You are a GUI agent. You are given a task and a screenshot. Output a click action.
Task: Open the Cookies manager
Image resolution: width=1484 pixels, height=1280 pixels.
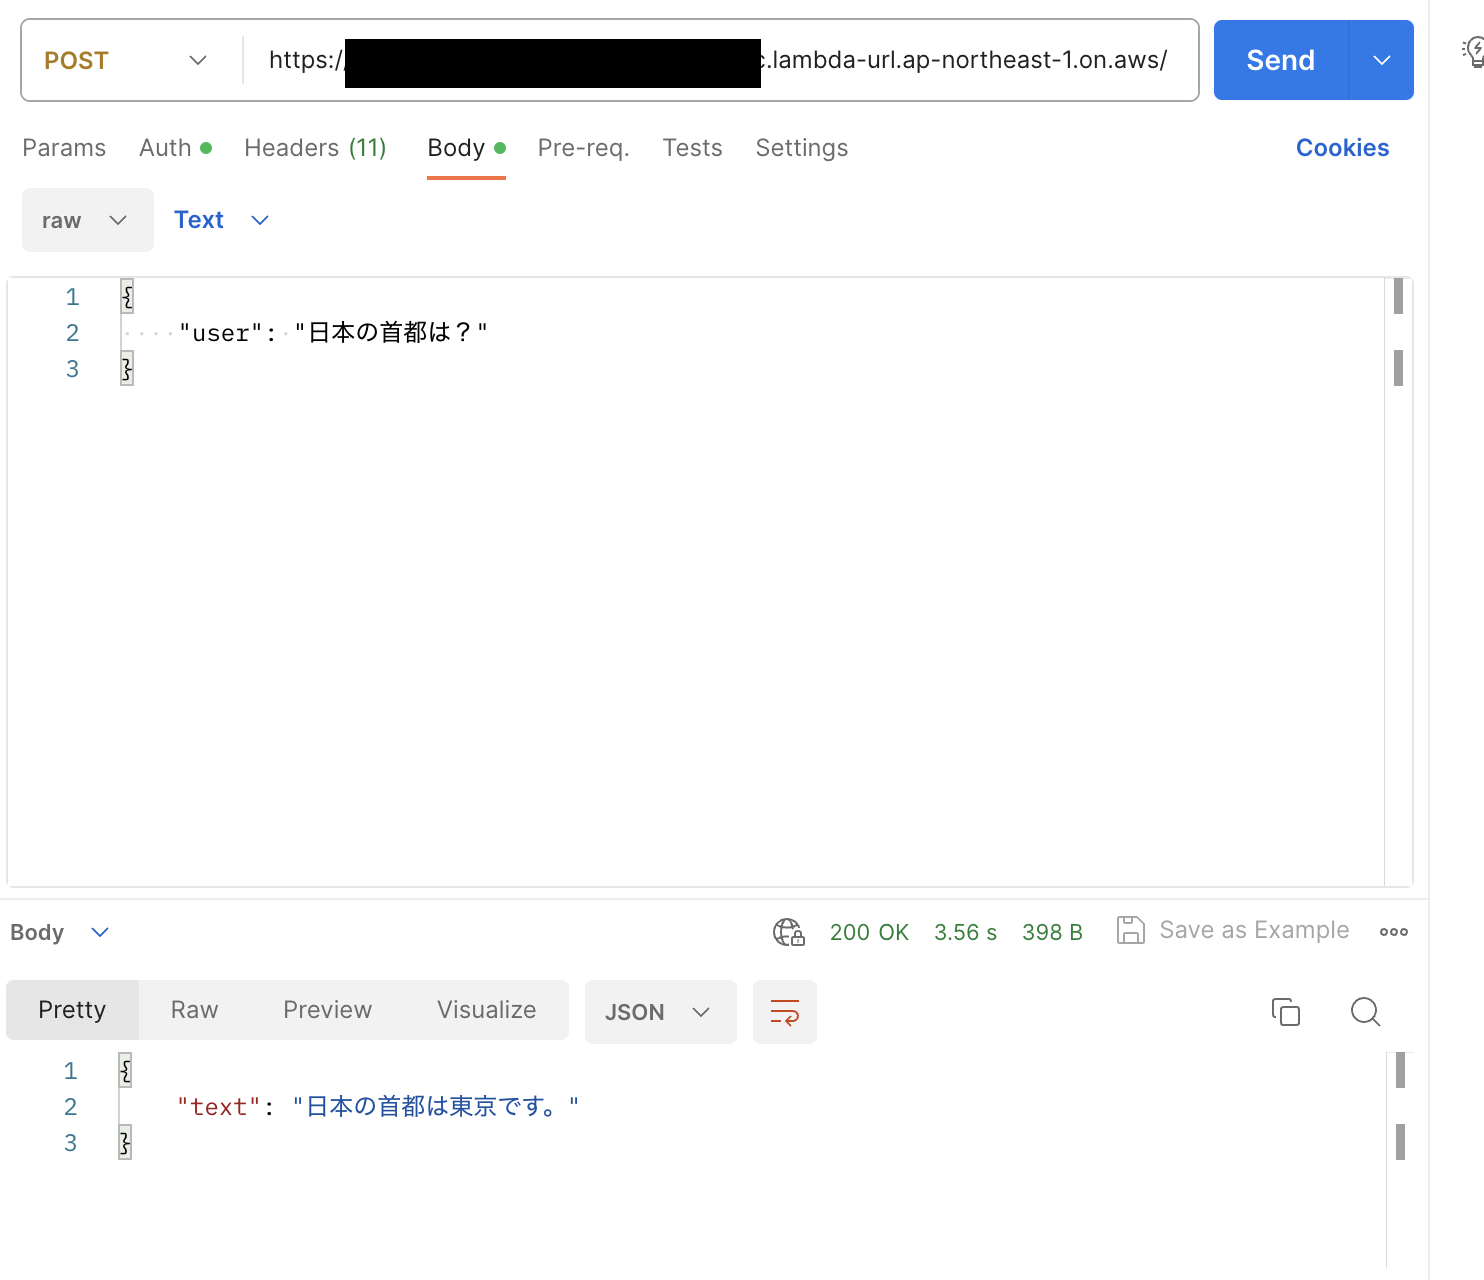1342,147
